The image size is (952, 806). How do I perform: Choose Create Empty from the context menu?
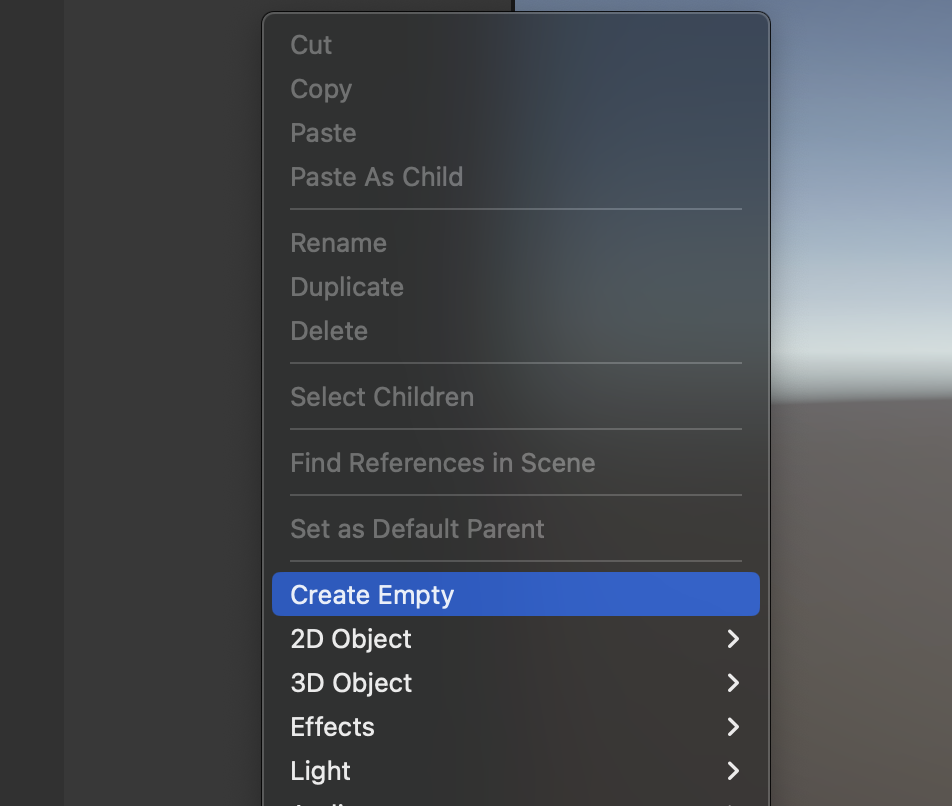(372, 595)
